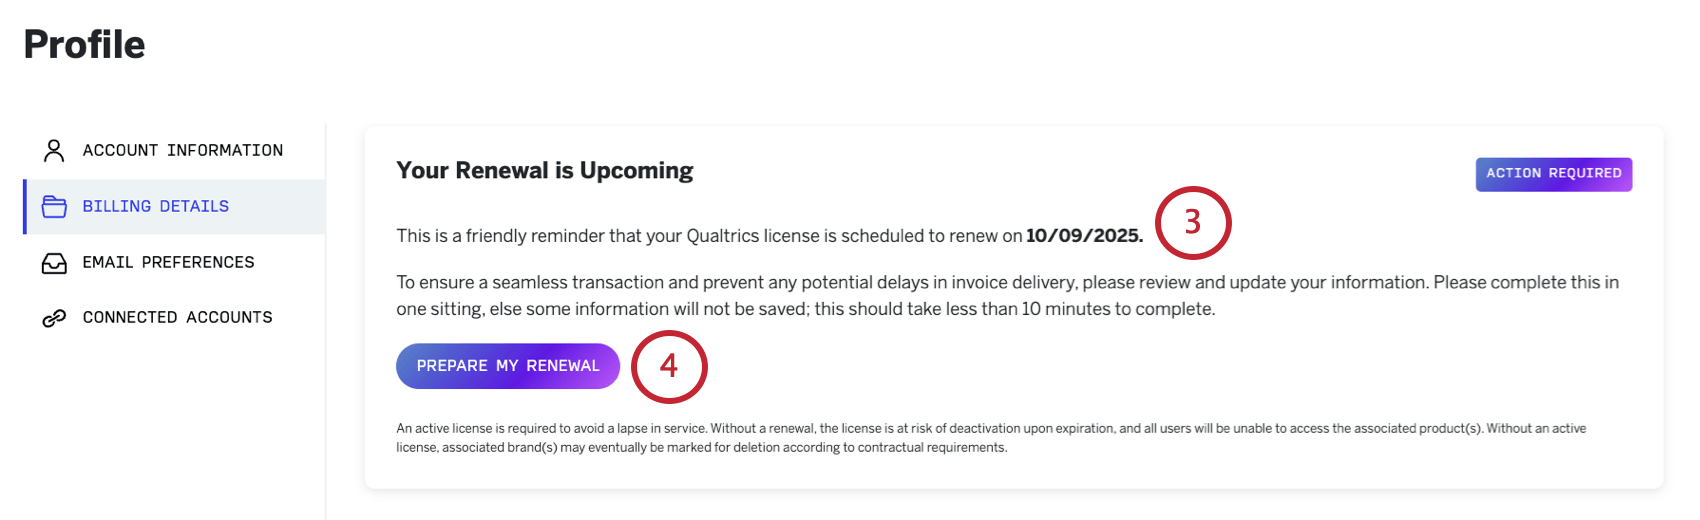Click the person icon for Account Information
Screen dimensions: 1700x520
(54, 151)
